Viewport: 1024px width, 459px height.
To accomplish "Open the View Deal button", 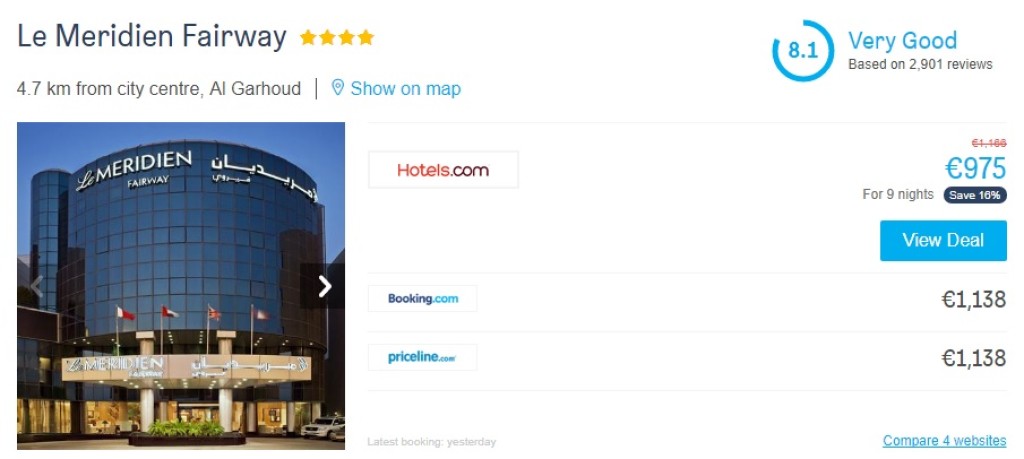I will point(943,240).
